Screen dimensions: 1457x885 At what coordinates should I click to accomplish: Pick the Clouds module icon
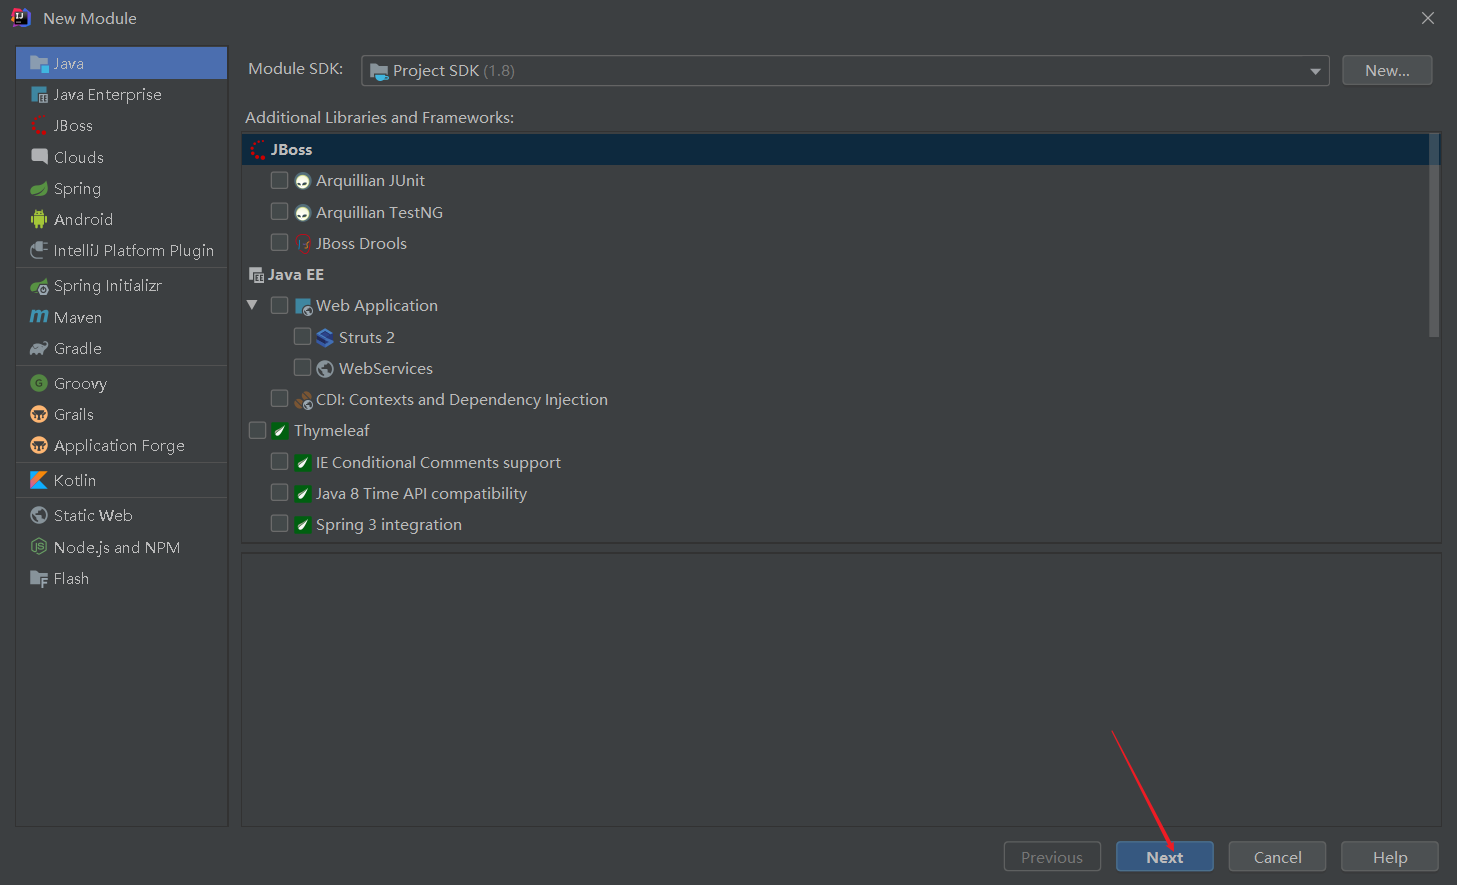click(x=39, y=157)
